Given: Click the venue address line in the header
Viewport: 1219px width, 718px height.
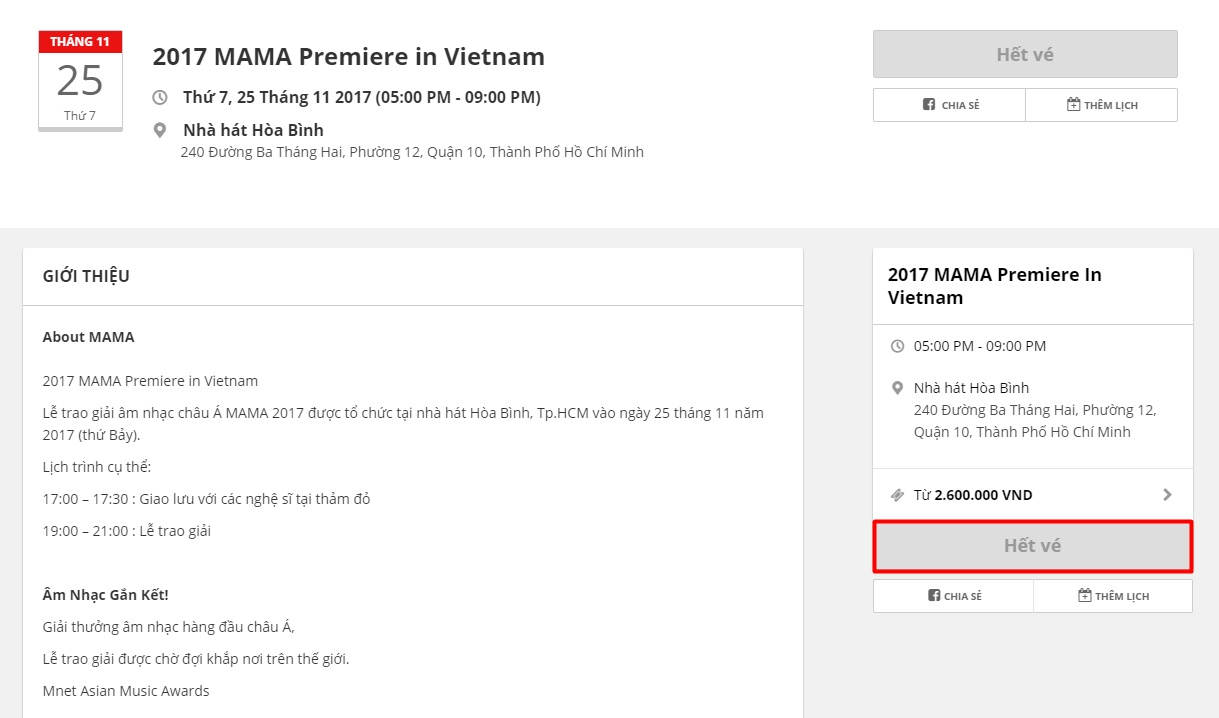Looking at the screenshot, I should (x=412, y=153).
